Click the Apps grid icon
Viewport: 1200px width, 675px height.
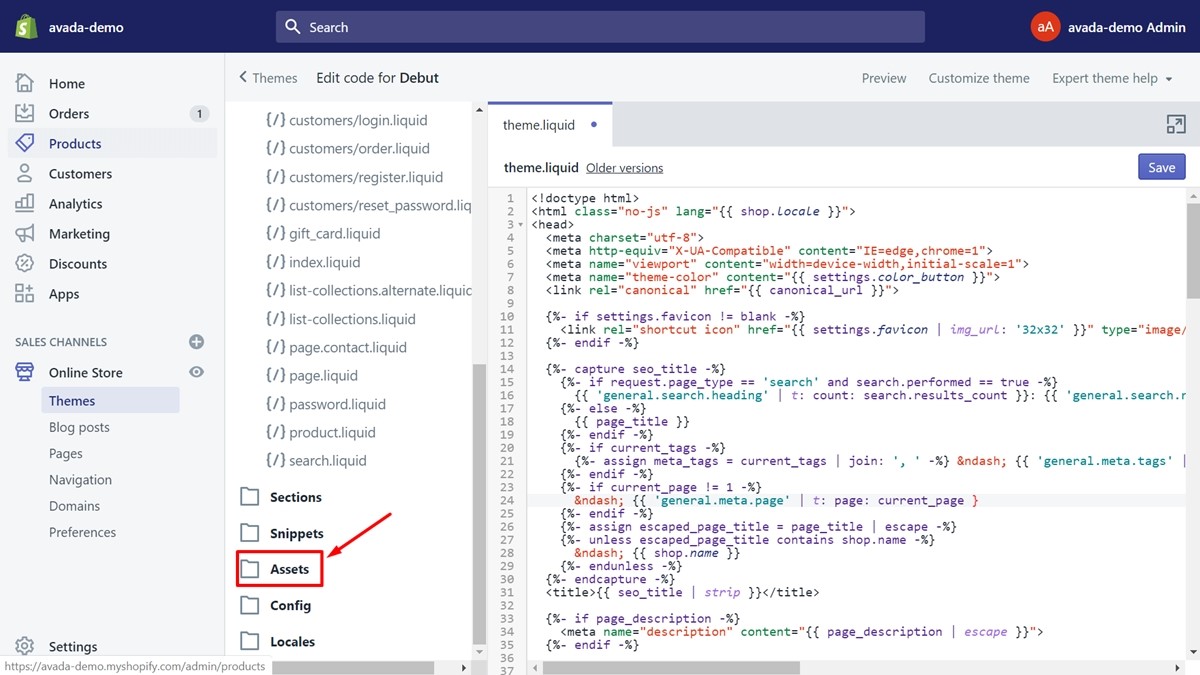tap(25, 293)
